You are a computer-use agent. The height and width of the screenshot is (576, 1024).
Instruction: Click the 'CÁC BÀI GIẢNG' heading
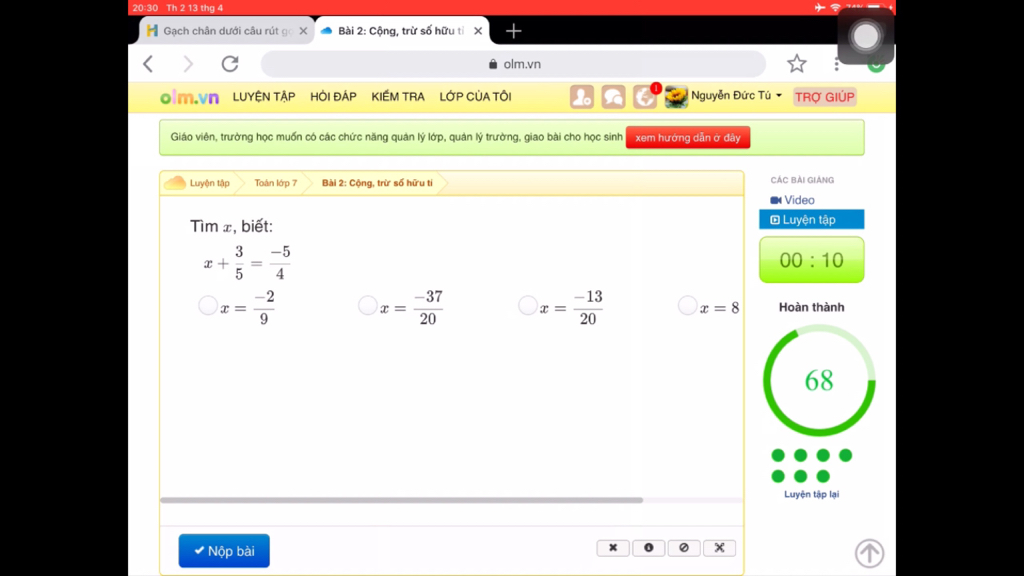click(x=802, y=180)
